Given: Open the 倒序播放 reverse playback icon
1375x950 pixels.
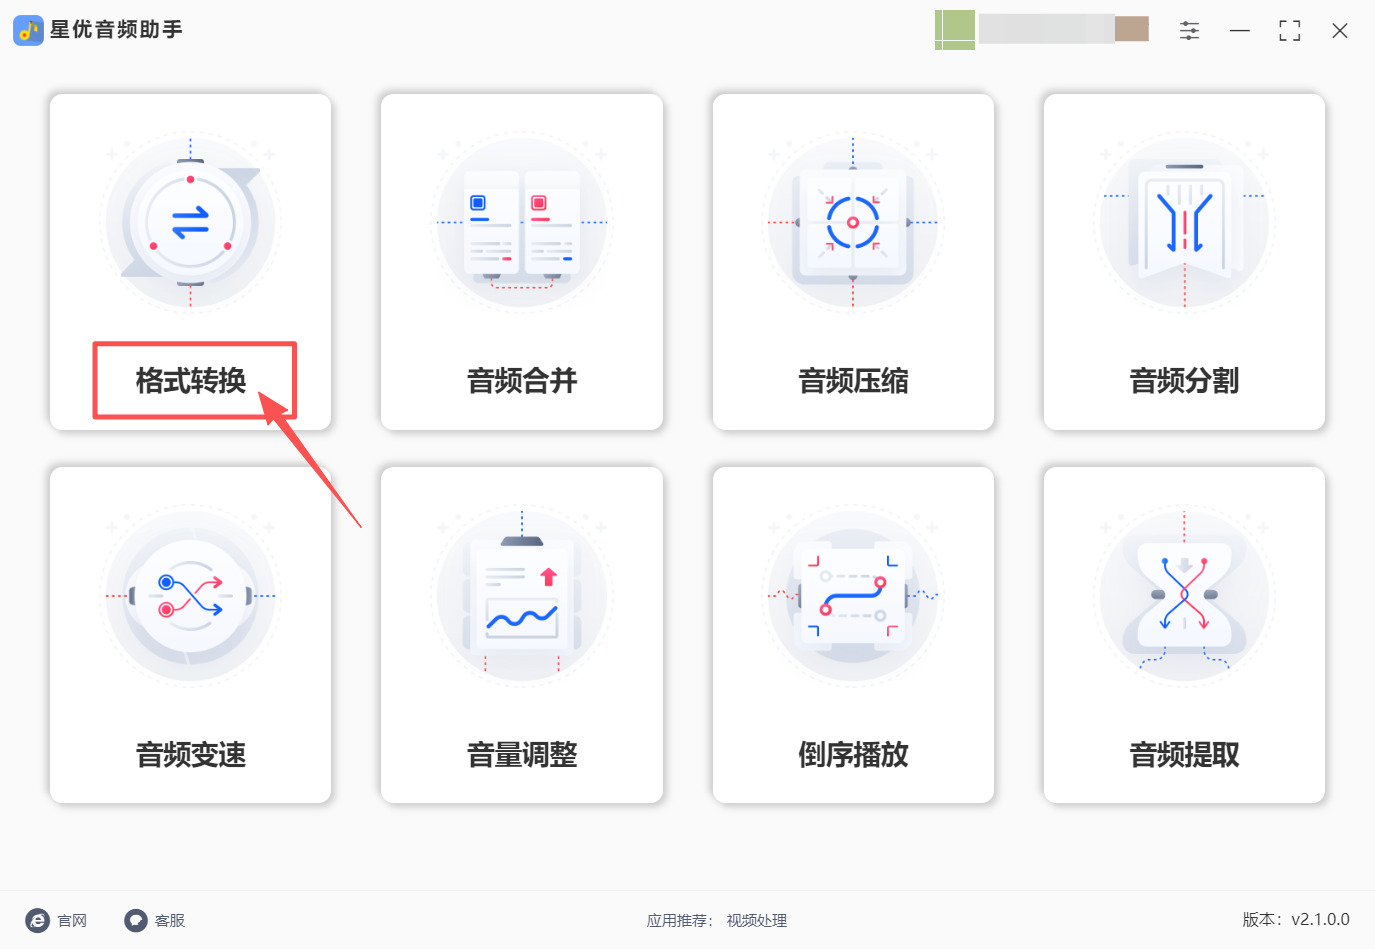Looking at the screenshot, I should [853, 596].
